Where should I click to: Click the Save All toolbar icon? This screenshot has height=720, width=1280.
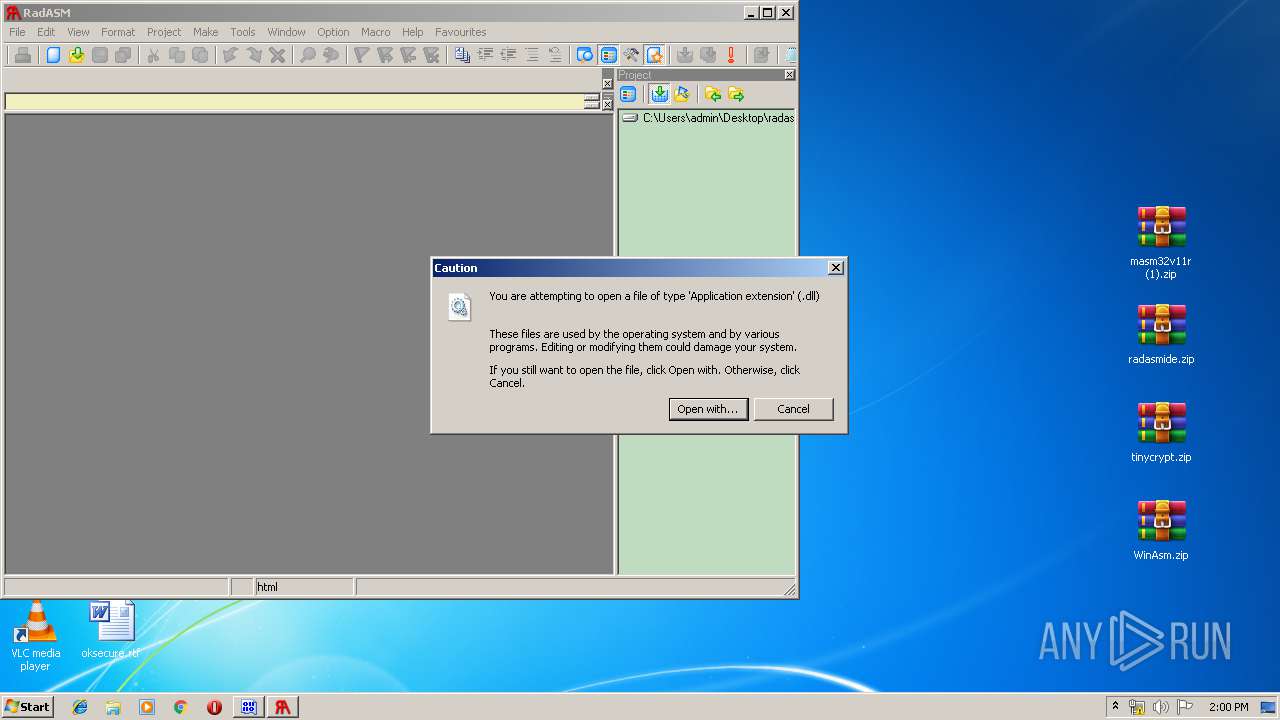click(123, 55)
